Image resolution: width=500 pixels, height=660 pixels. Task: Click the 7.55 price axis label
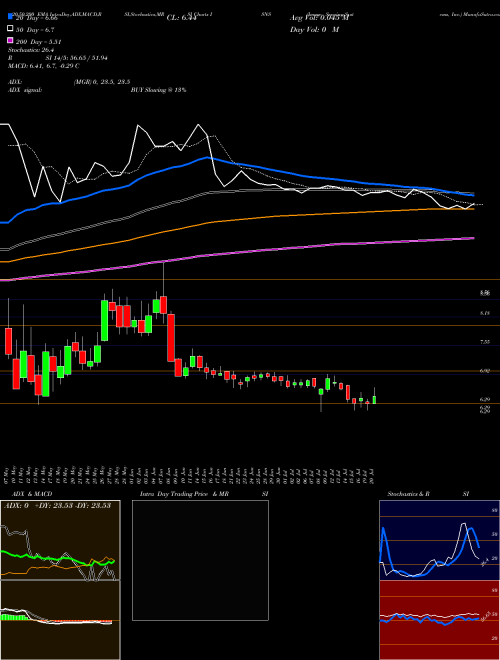click(485, 342)
